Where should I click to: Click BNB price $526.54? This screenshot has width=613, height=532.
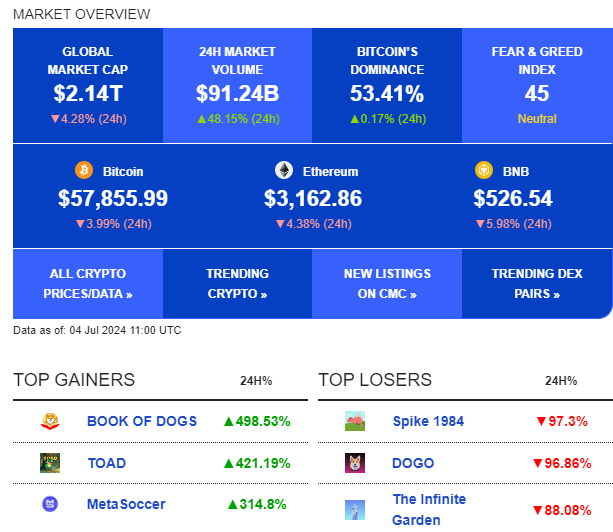tap(513, 198)
